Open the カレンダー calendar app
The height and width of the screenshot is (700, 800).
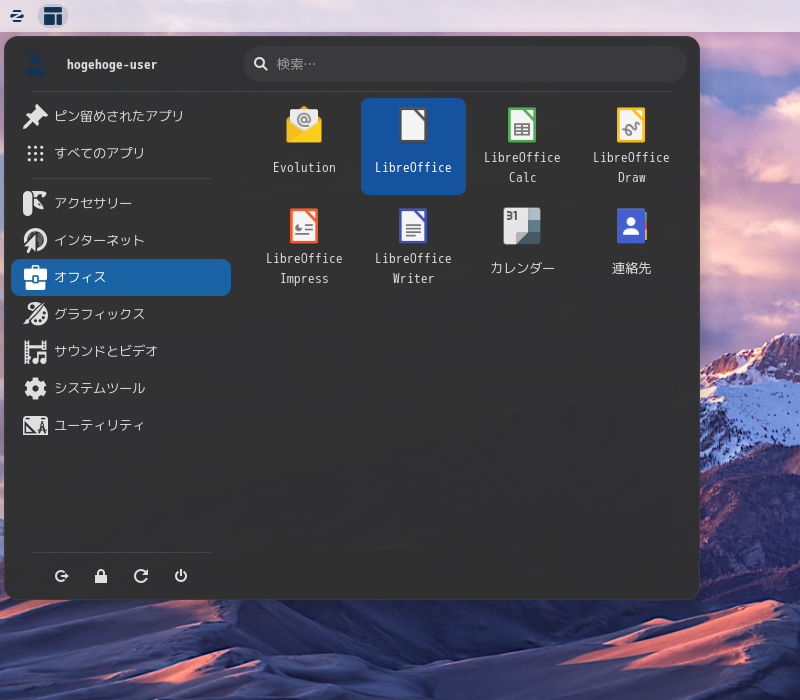coord(522,247)
